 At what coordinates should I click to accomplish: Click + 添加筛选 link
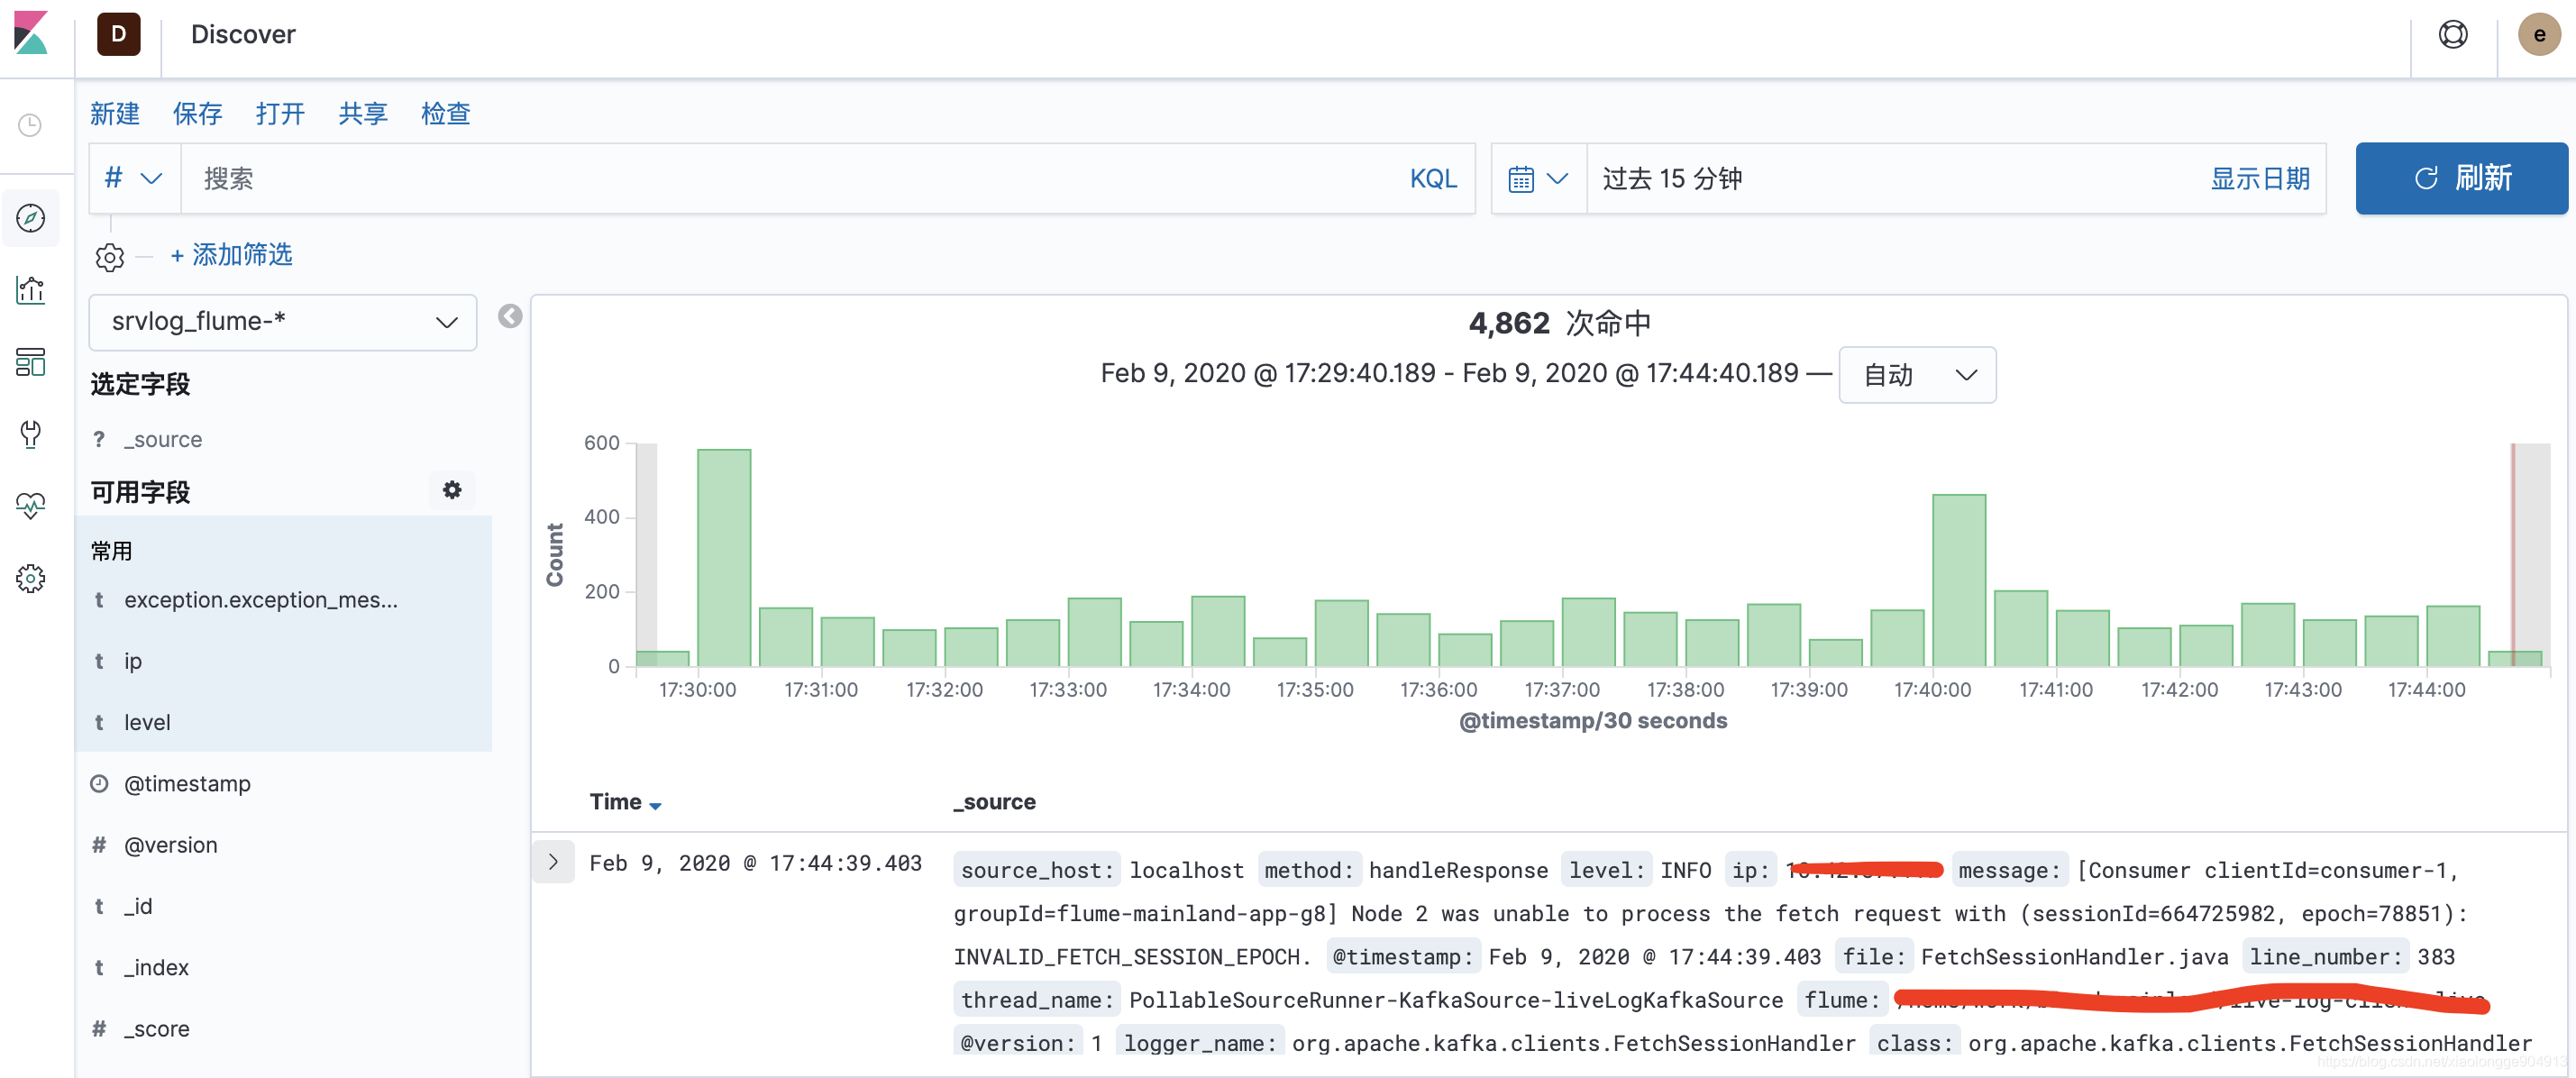click(x=231, y=255)
